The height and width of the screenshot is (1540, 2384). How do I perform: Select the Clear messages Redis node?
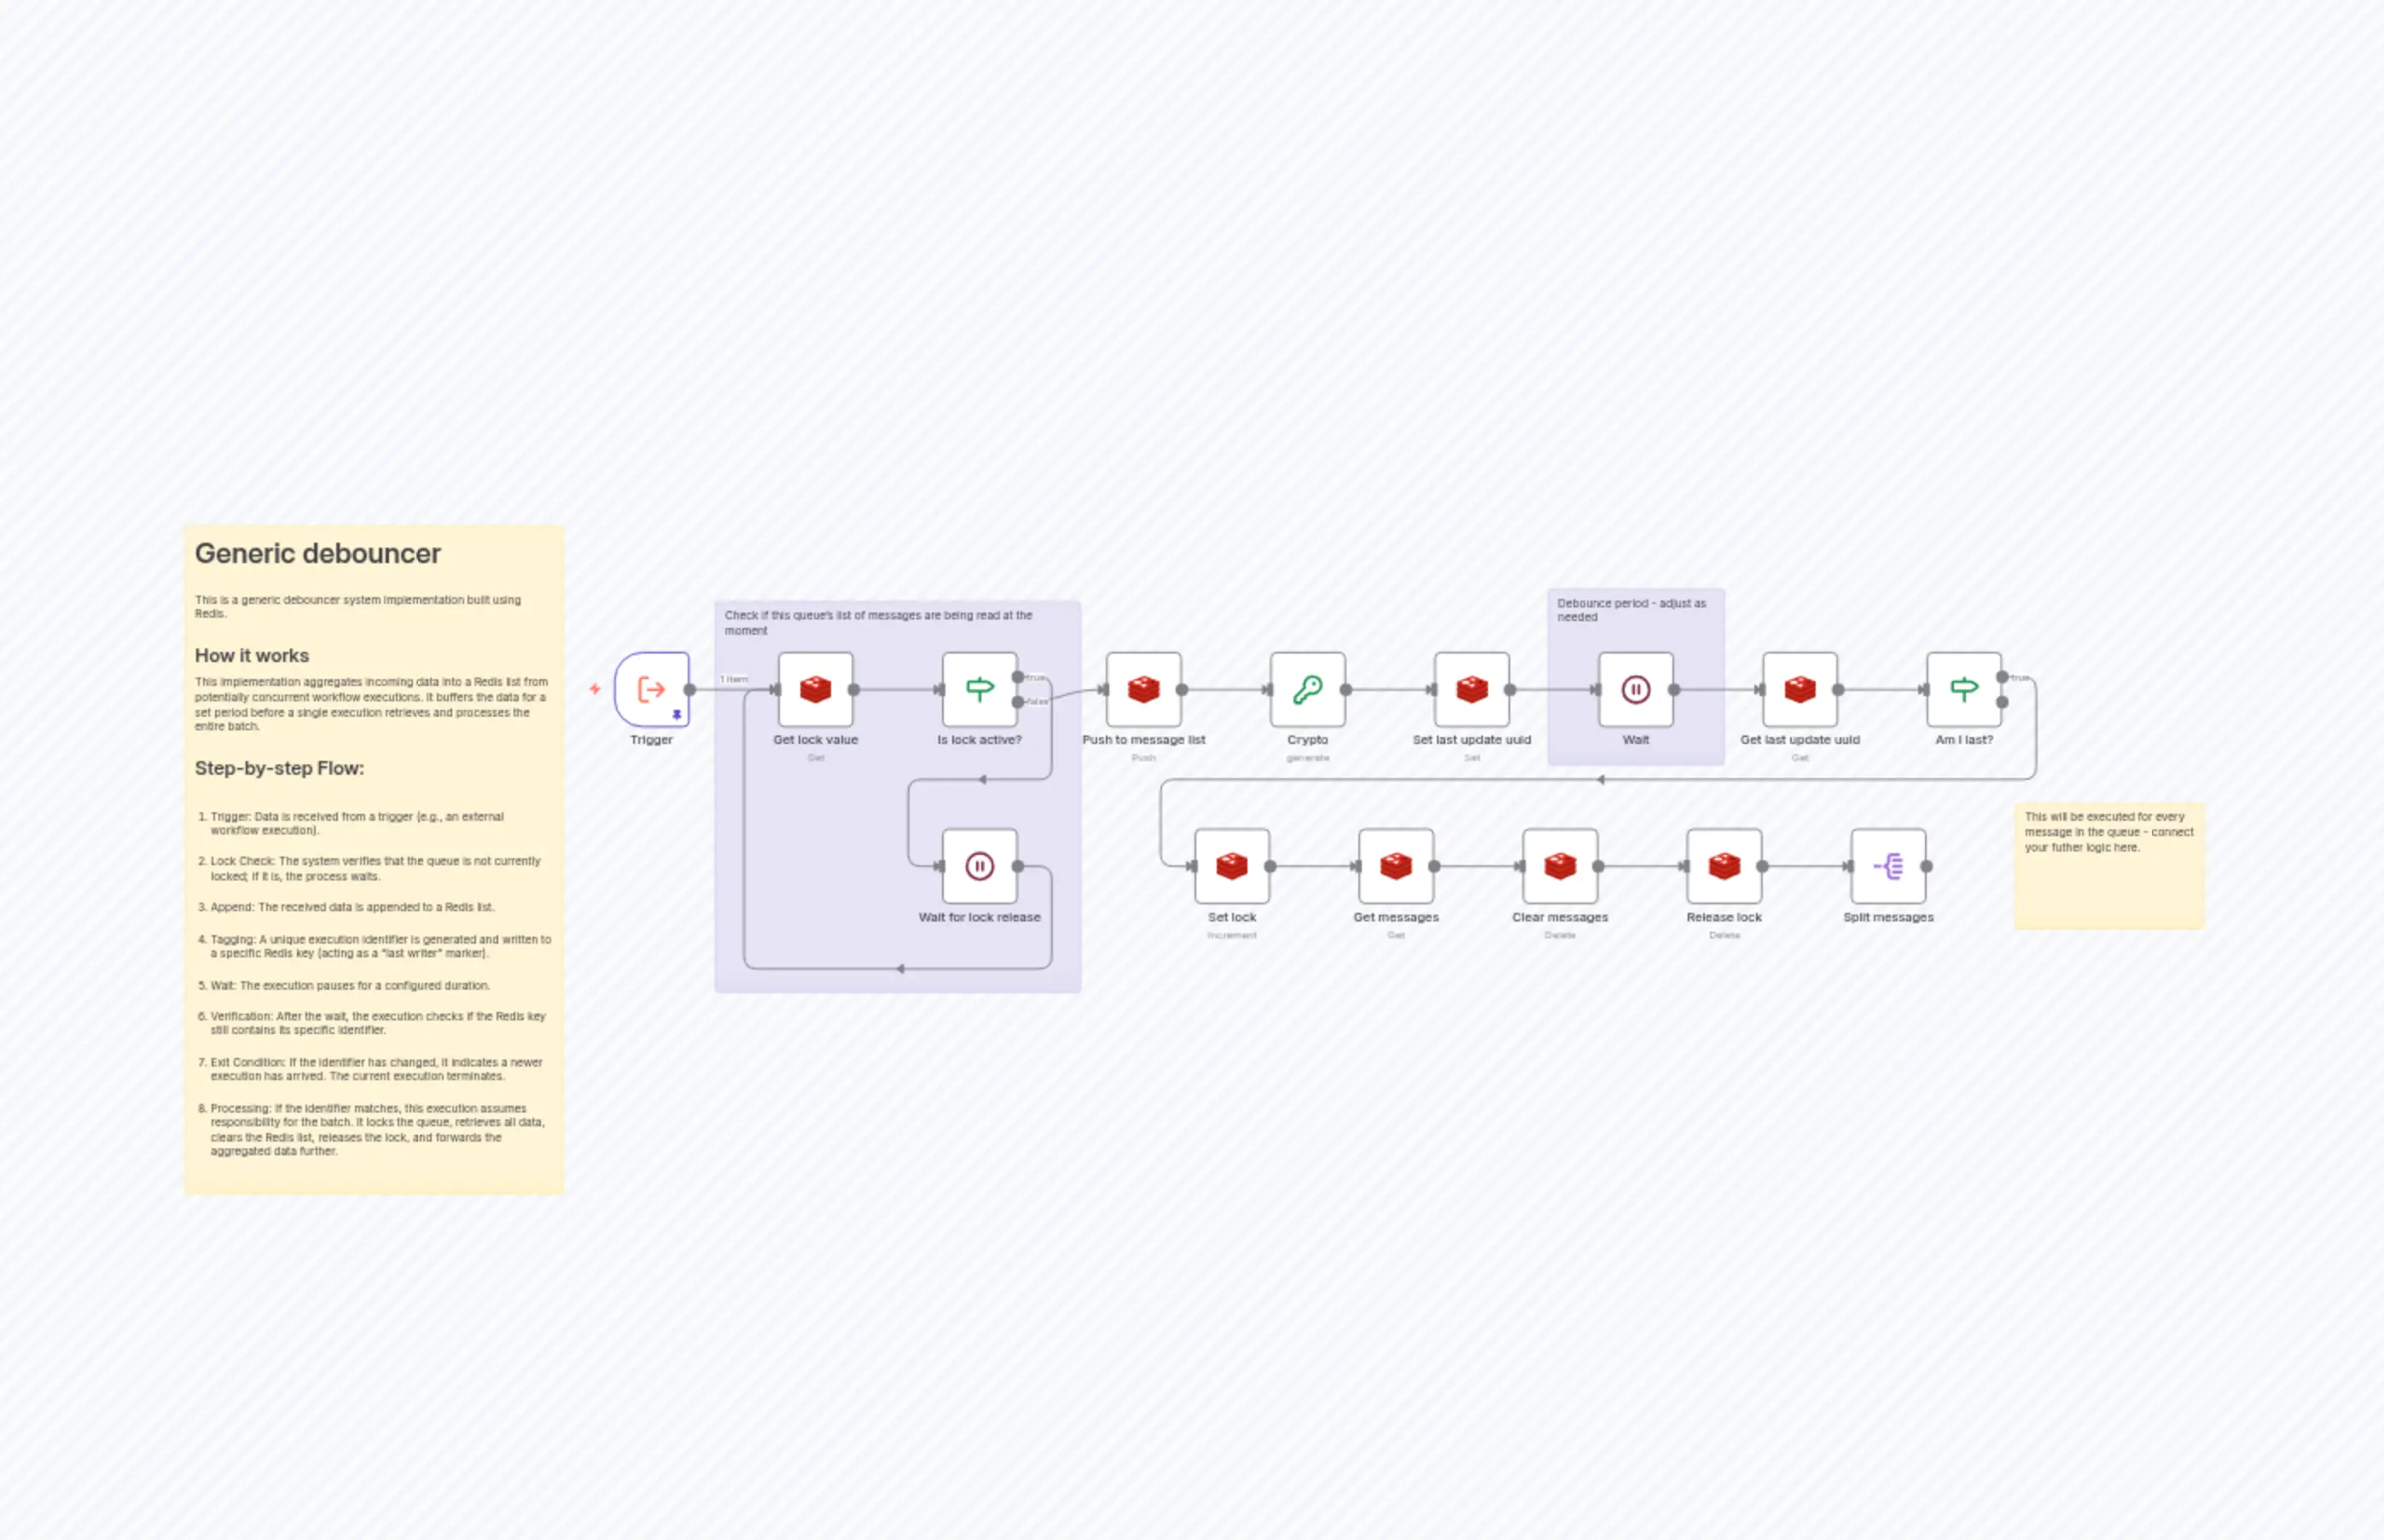pyautogui.click(x=1559, y=866)
